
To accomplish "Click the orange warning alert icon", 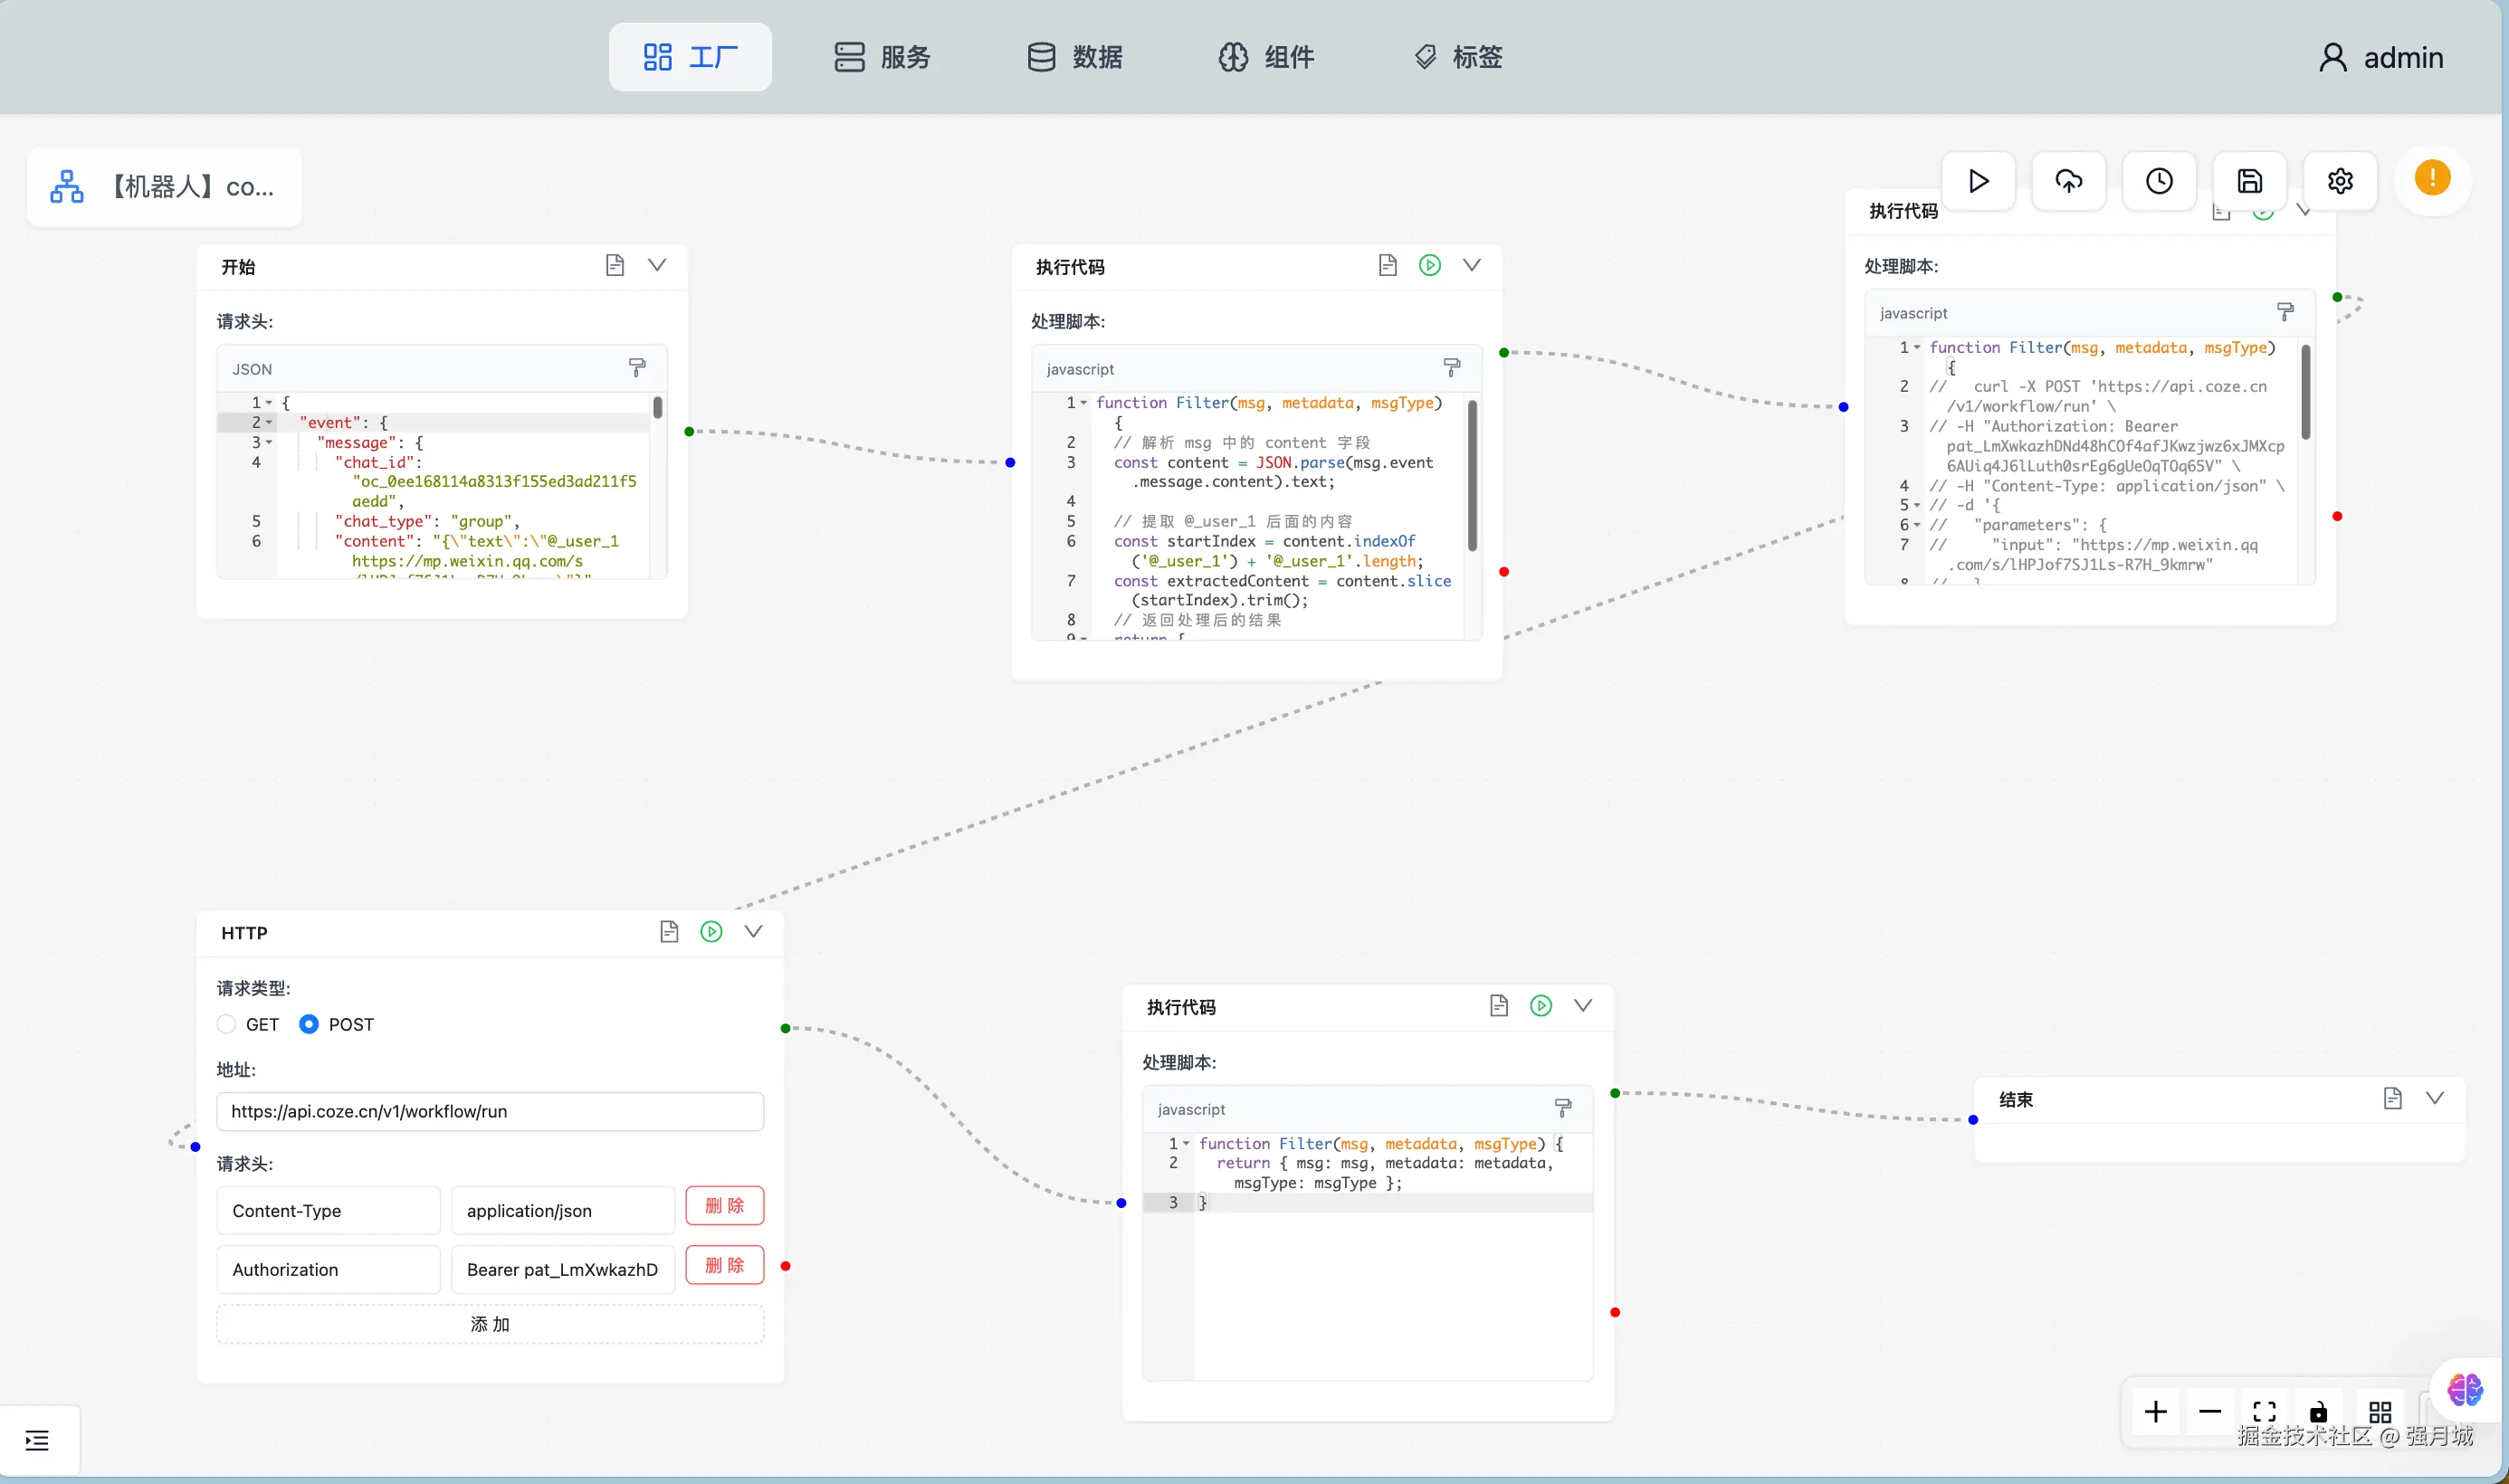I will click(x=2431, y=179).
